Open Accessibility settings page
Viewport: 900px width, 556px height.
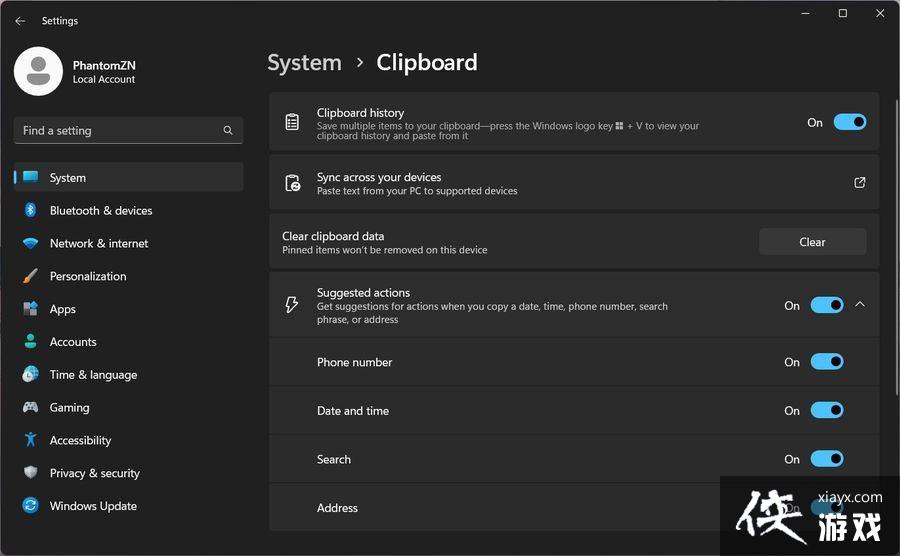129,440
